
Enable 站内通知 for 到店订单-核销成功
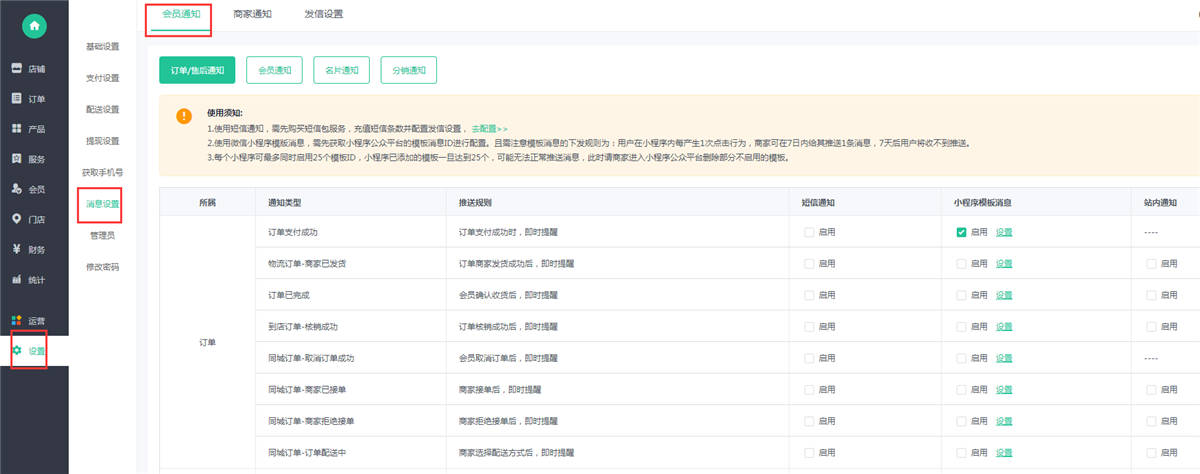coord(1151,326)
